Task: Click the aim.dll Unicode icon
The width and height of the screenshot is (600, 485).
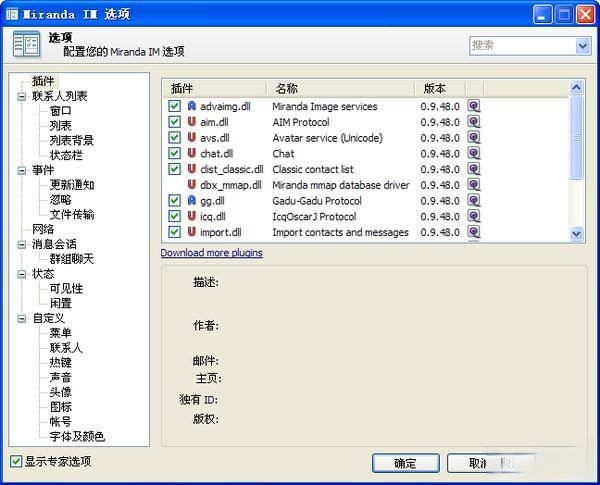Action: [x=192, y=122]
